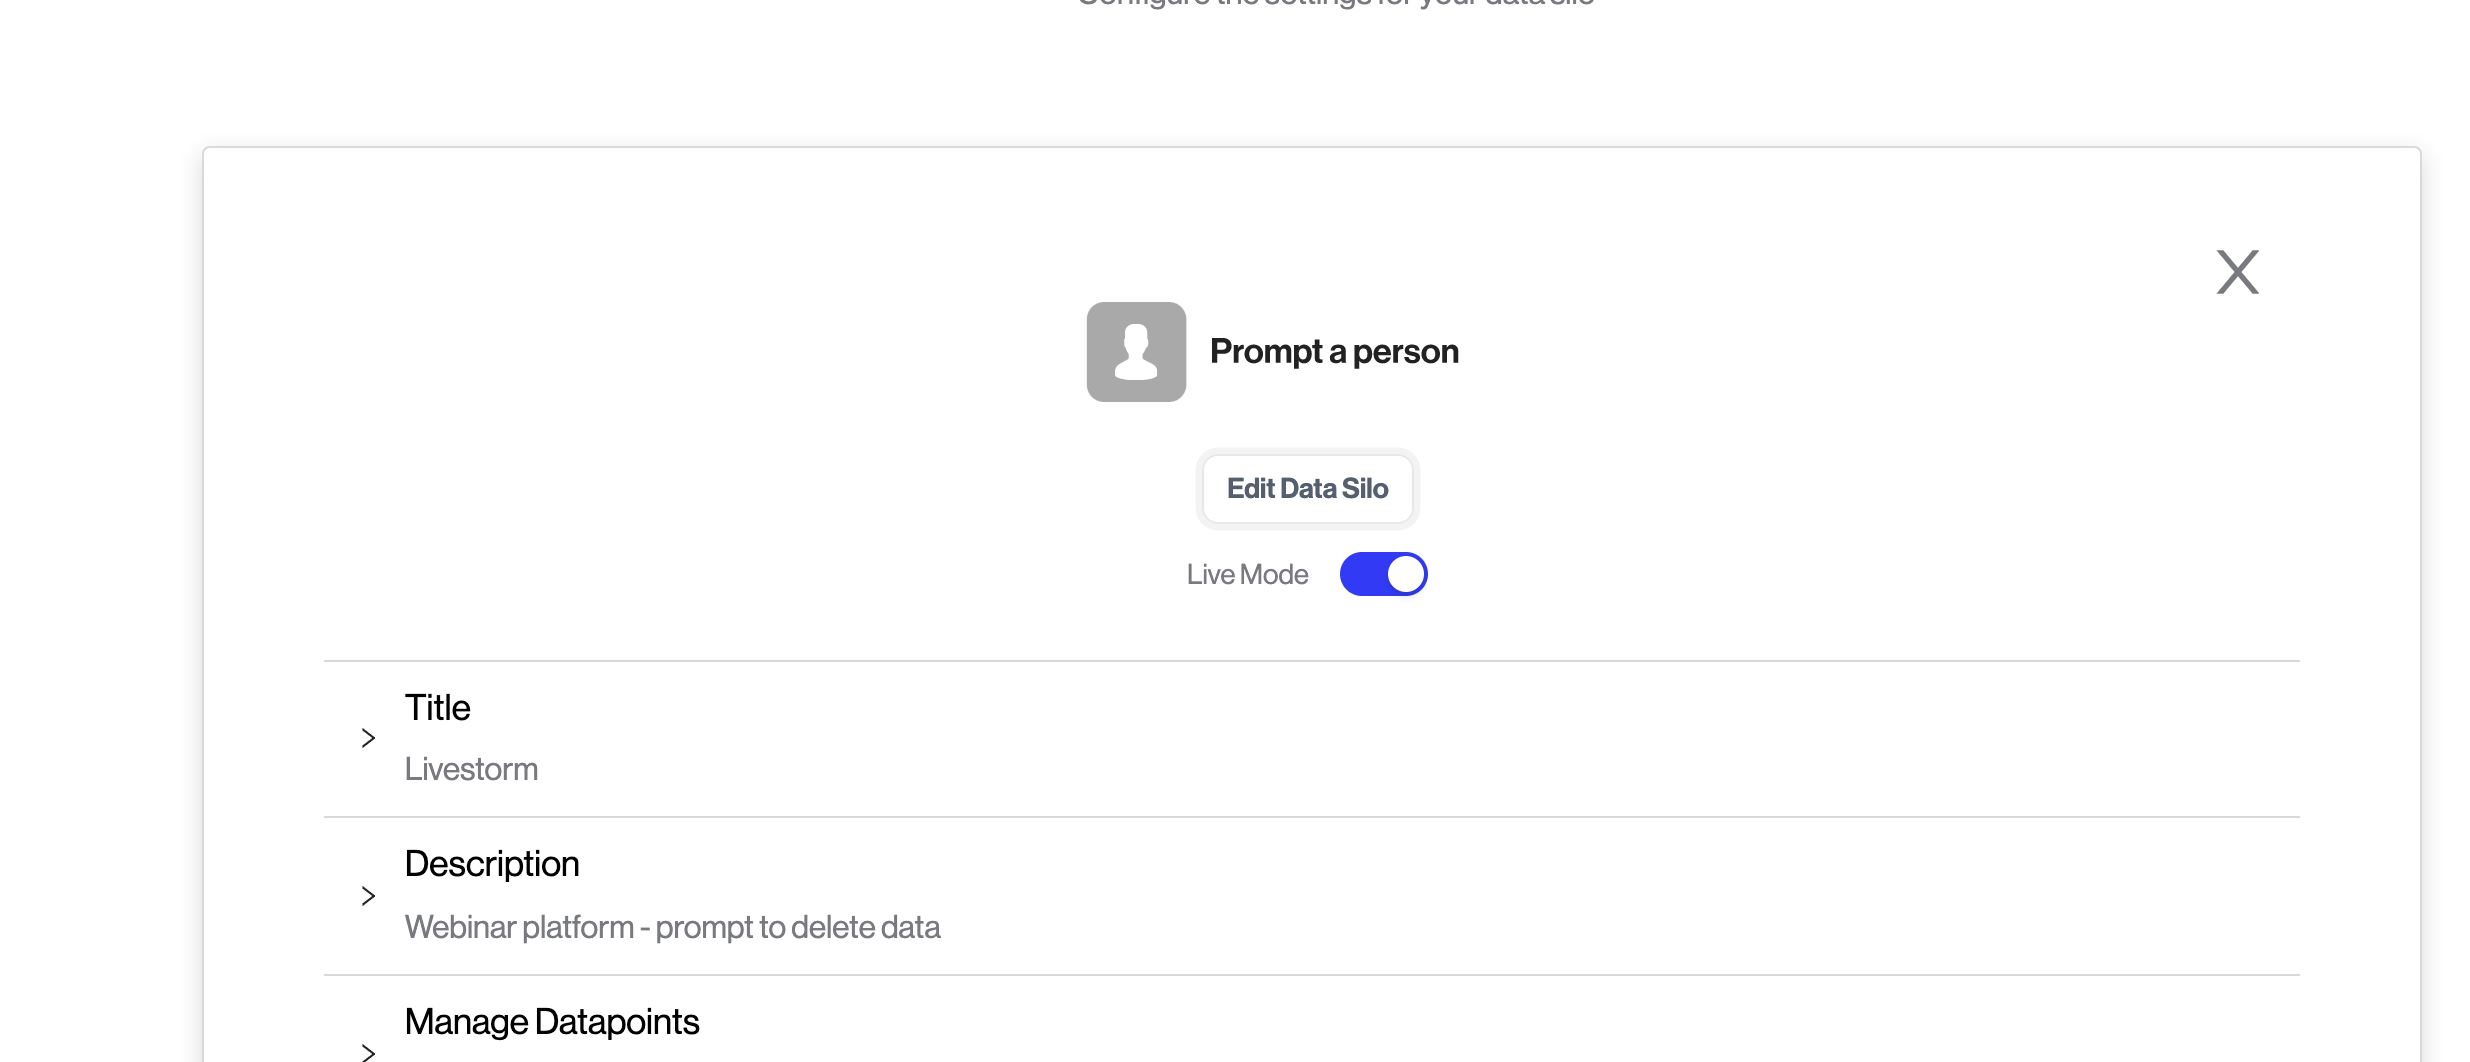Click the 'Webinar platform - prompt to delete data' text
The image size is (2470, 1062).
(x=672, y=927)
